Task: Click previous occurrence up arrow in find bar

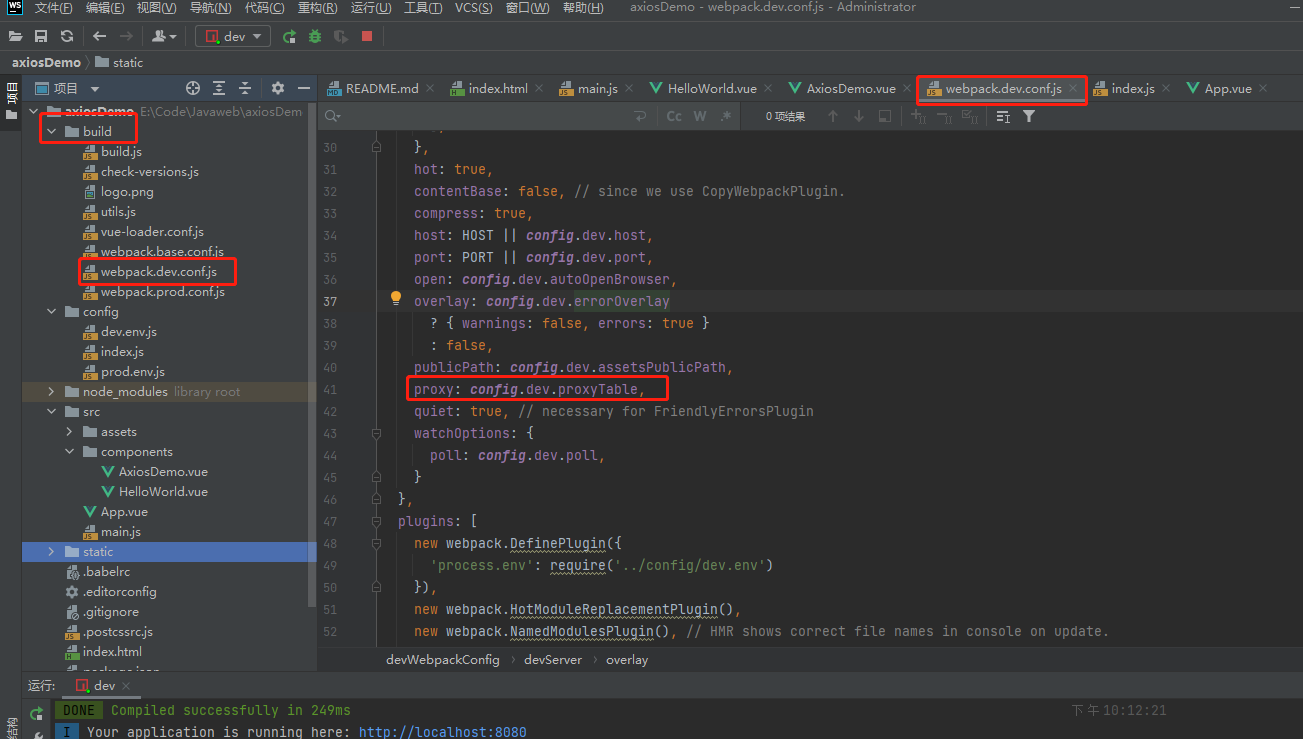Action: (x=832, y=116)
